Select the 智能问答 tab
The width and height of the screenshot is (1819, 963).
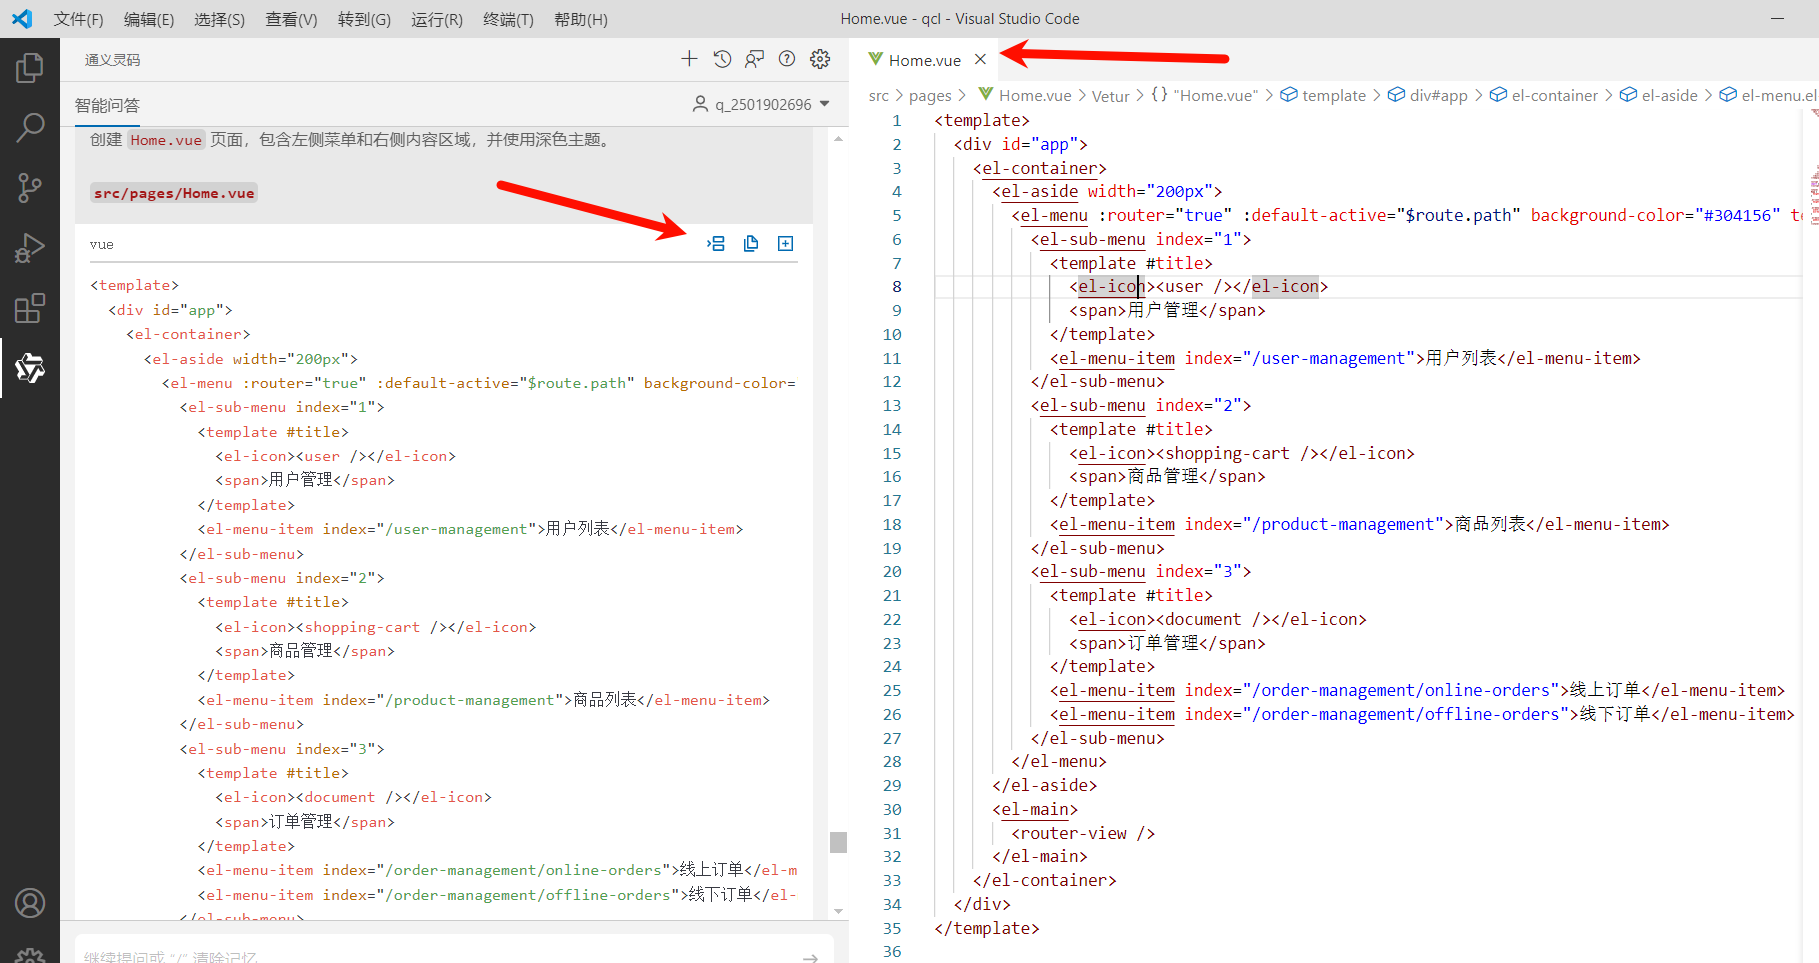(x=107, y=105)
